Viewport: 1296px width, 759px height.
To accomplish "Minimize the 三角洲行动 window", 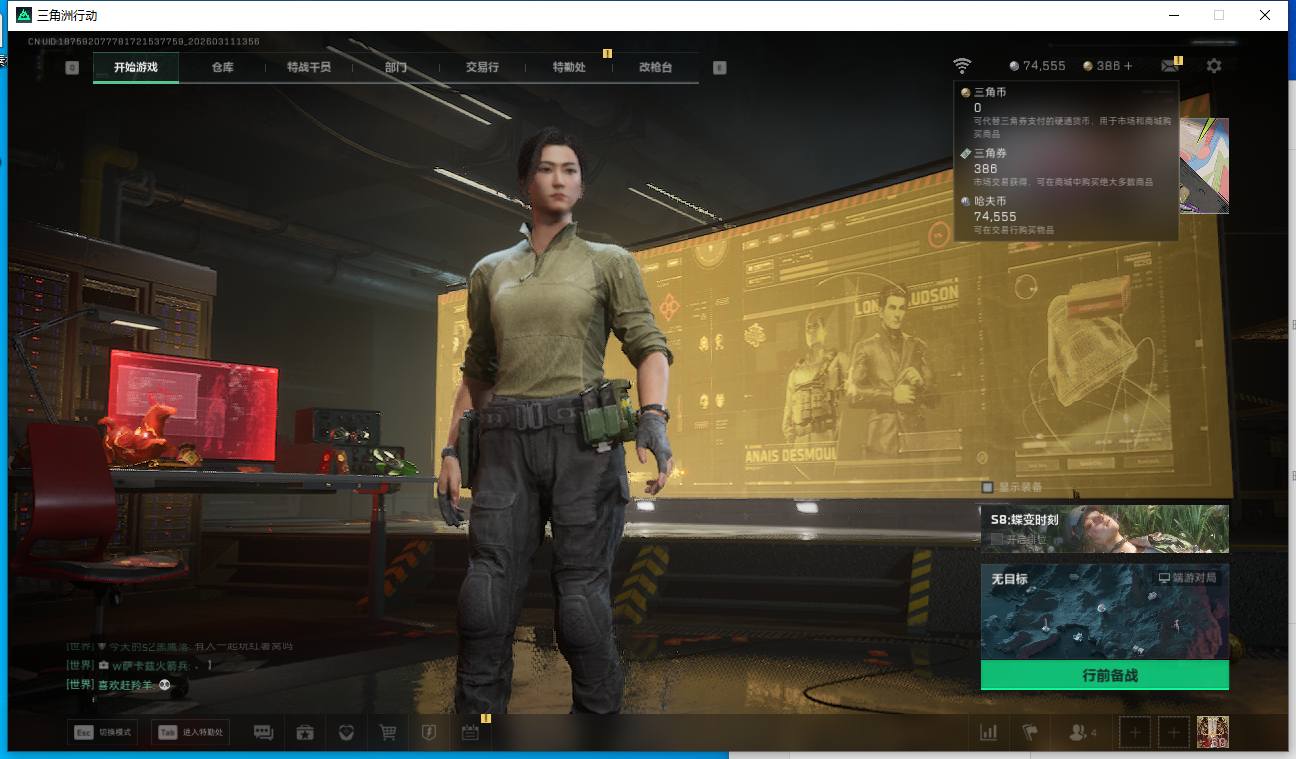I will click(1173, 15).
